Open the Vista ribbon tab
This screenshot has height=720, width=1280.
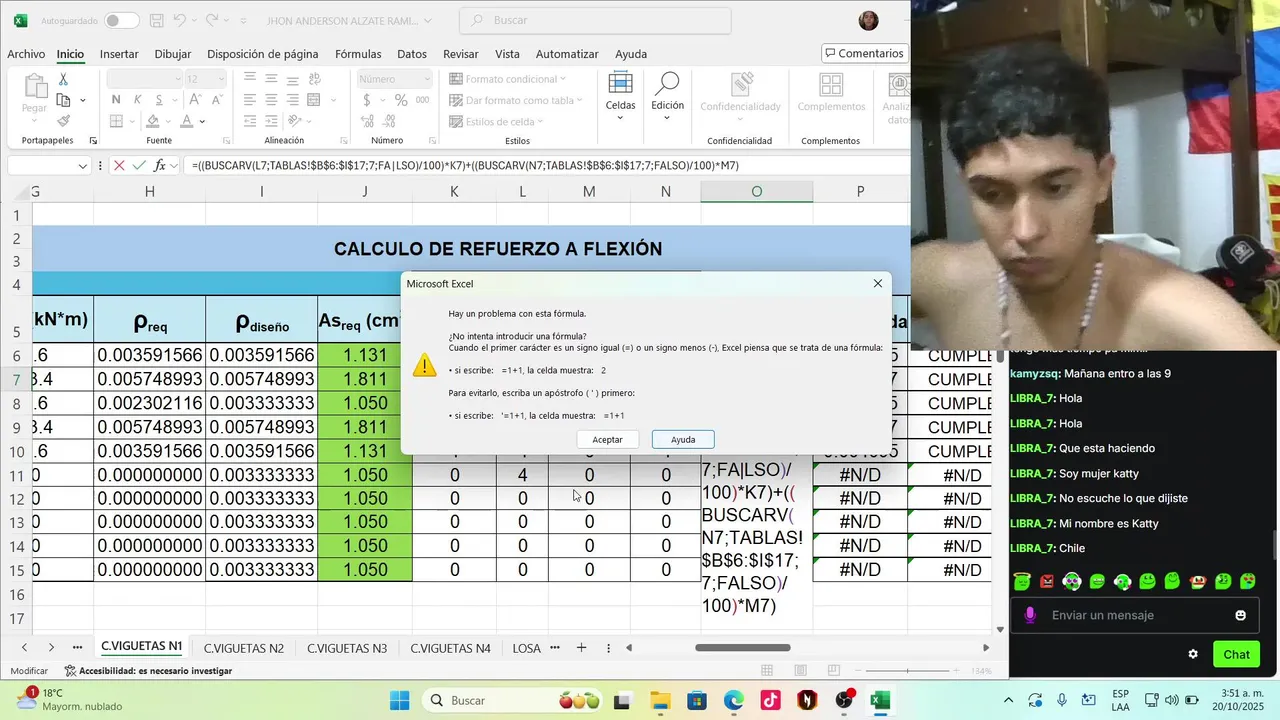coord(507,54)
